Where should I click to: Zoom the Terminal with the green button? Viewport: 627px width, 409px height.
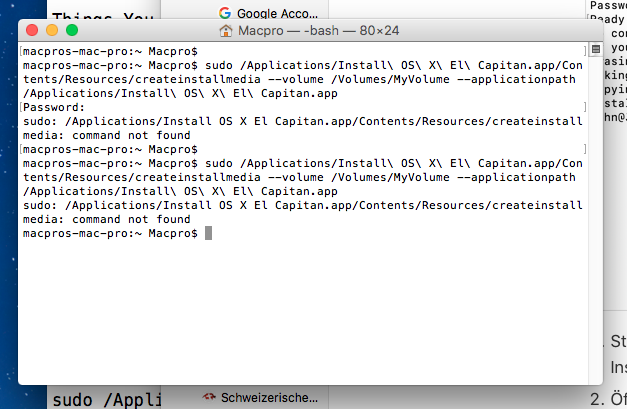click(x=72, y=31)
